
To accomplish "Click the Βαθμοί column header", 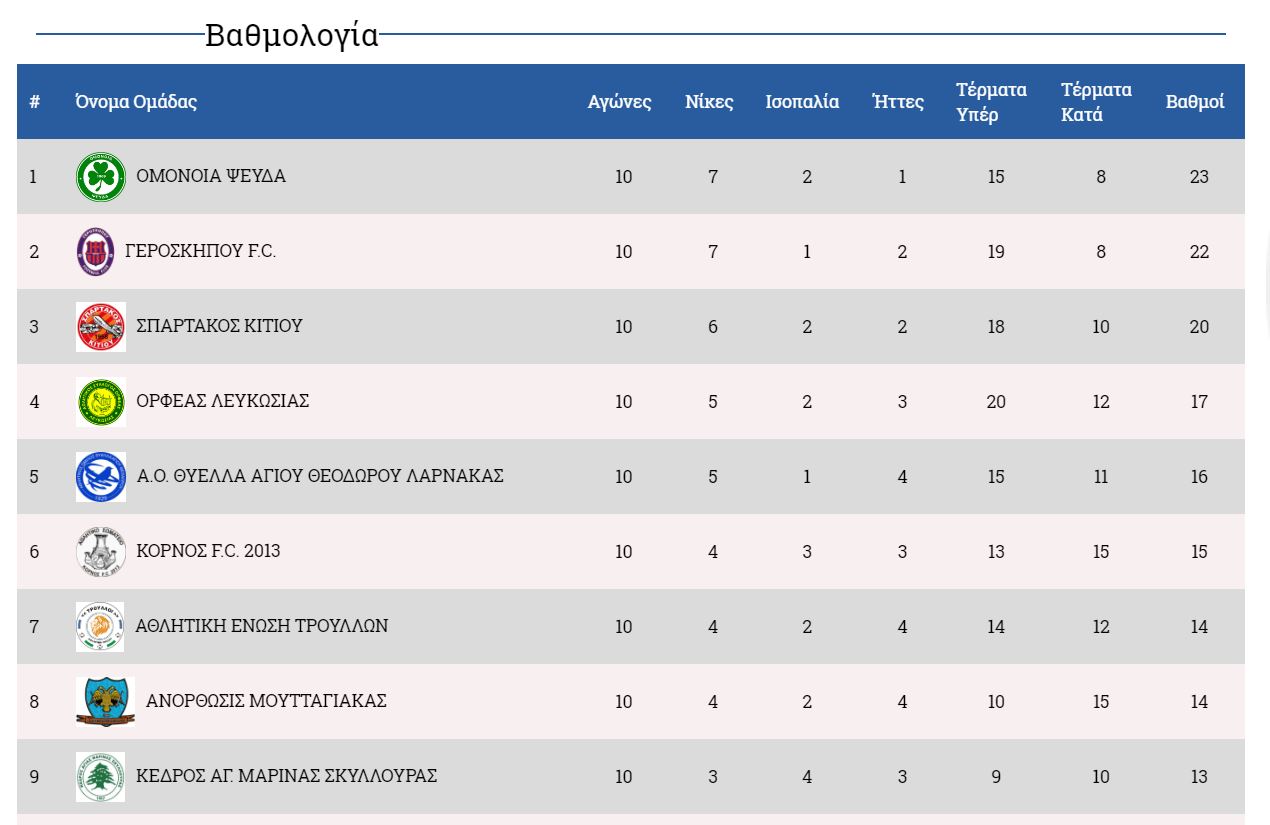I will pyautogui.click(x=1194, y=102).
